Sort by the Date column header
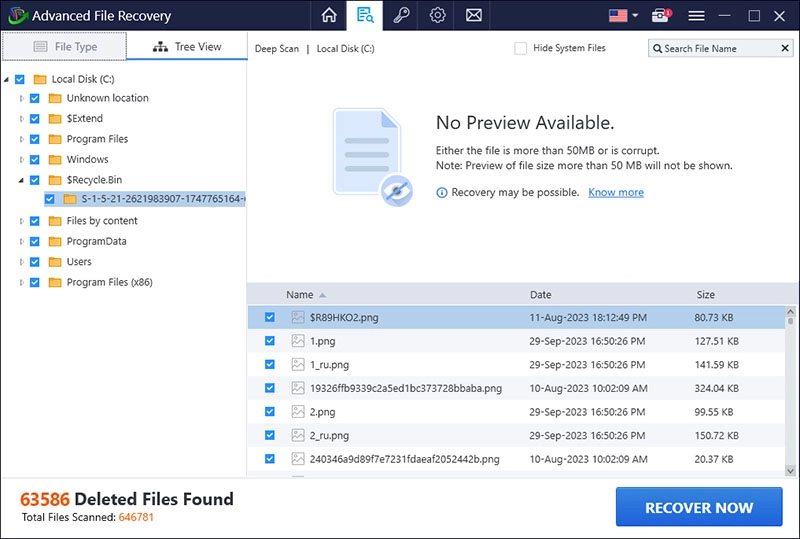Screen dimensions: 800x539 coord(540,295)
